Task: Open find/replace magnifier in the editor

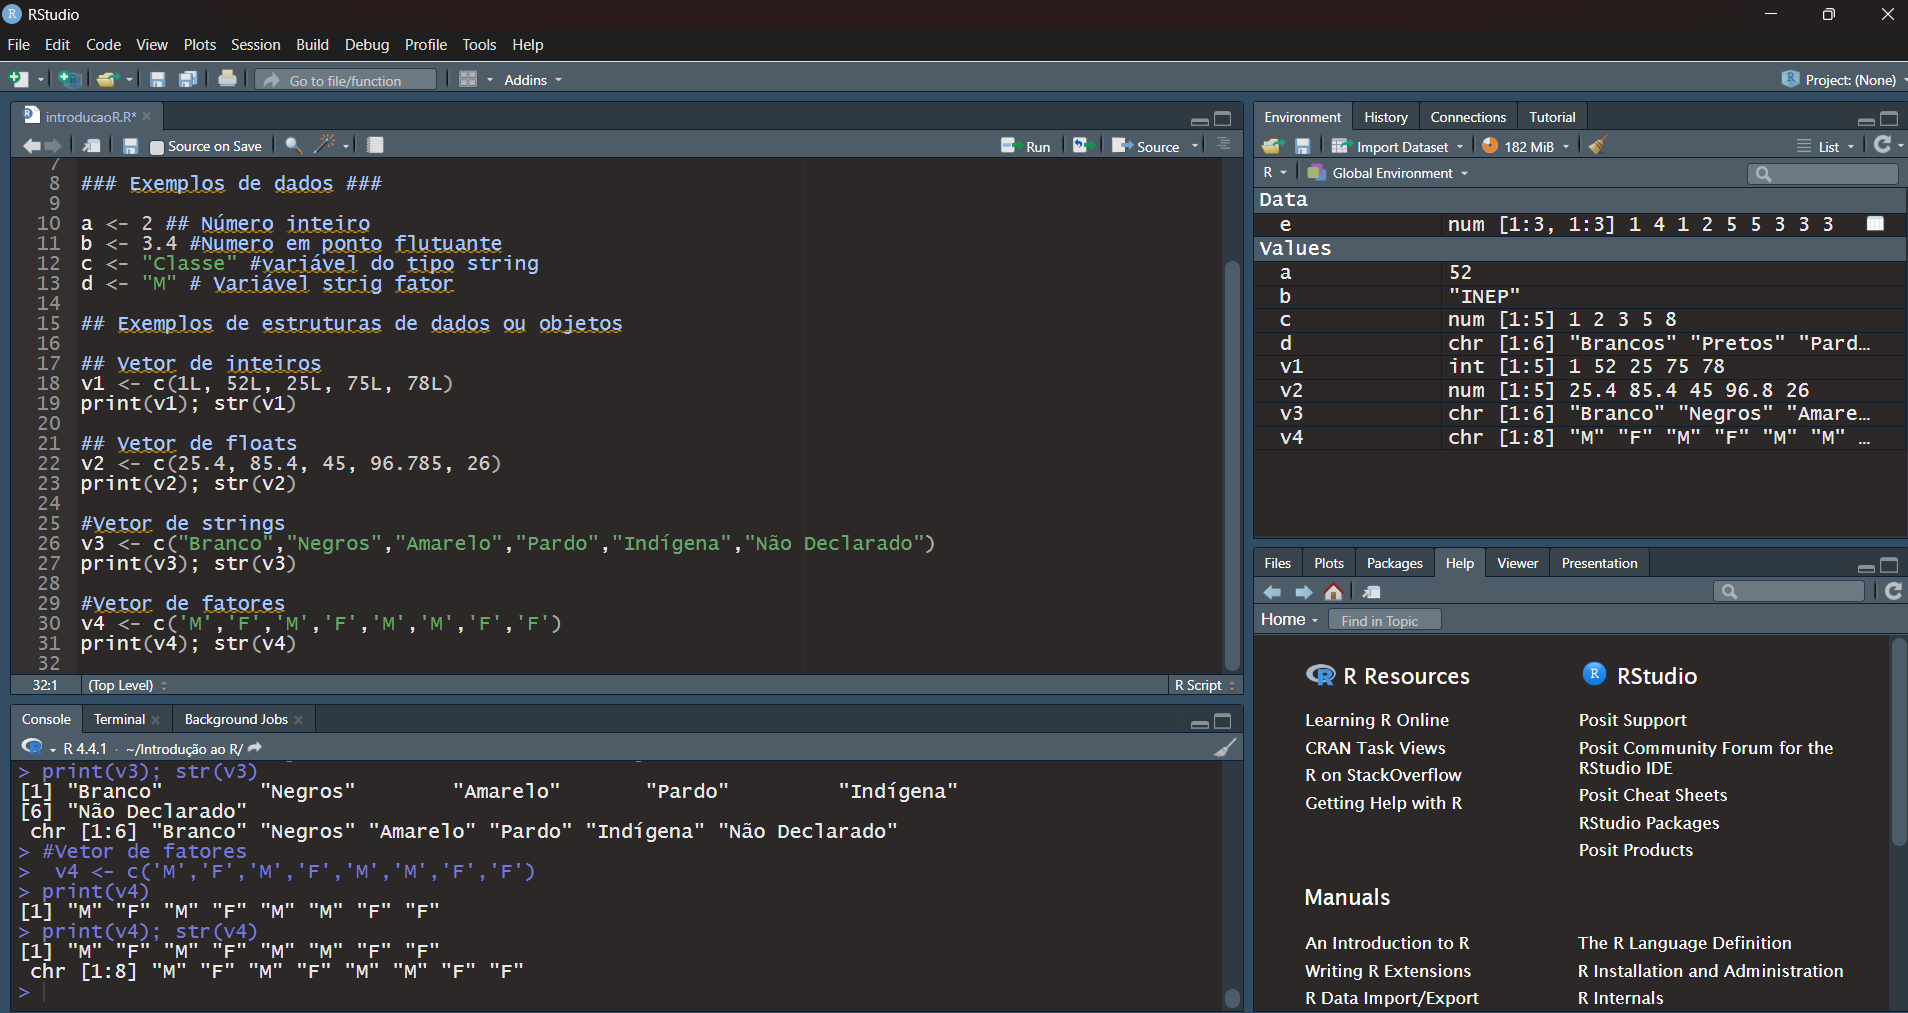Action: [293, 145]
